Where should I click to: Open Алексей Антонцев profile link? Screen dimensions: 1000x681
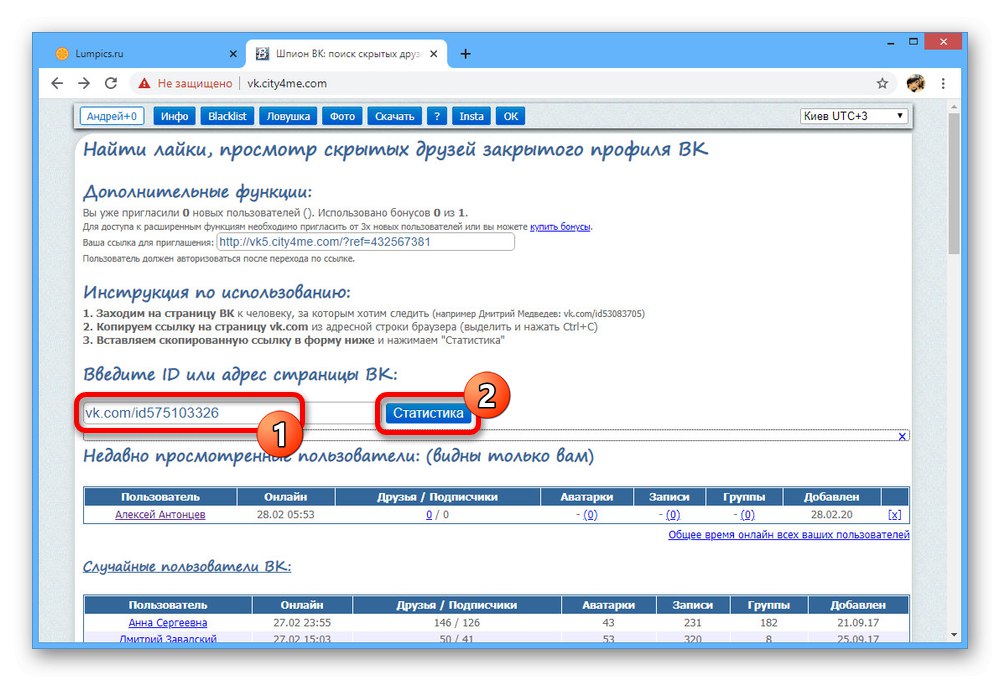click(x=160, y=515)
